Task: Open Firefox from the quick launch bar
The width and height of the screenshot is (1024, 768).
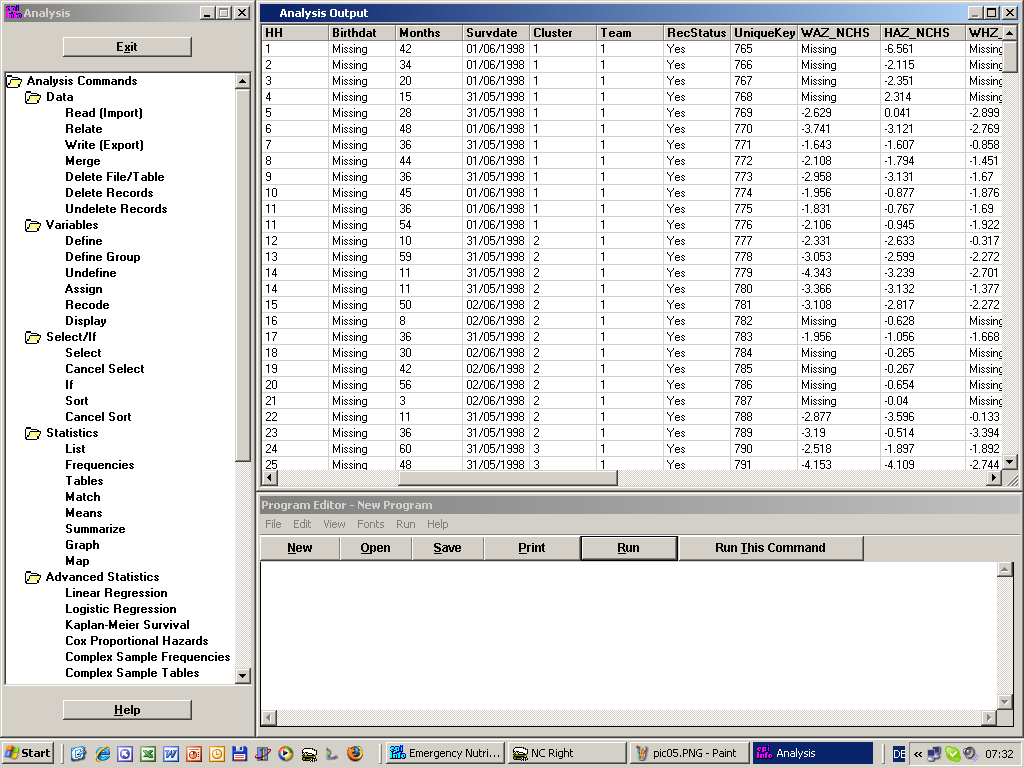Action: (355, 754)
